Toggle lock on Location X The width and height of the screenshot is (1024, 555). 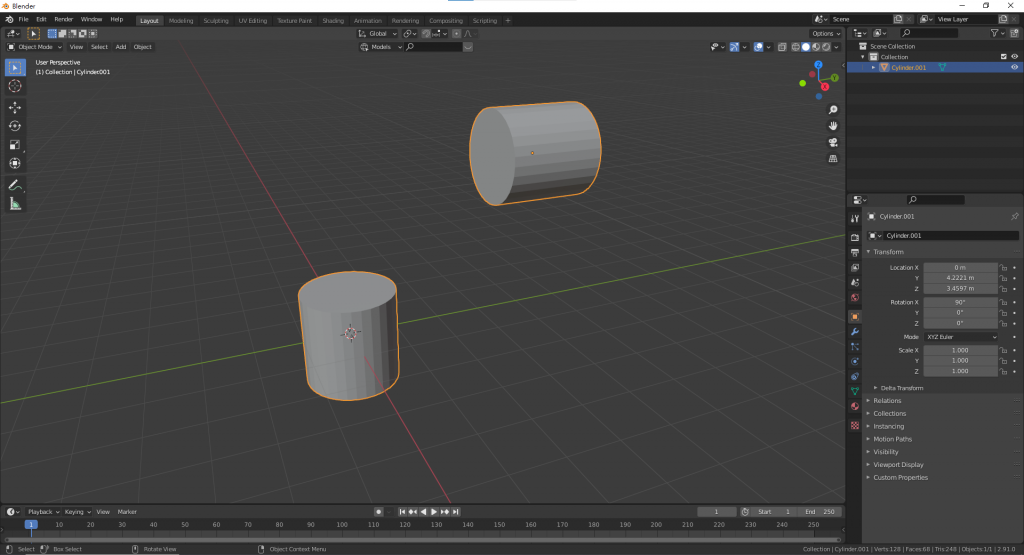click(x=1004, y=267)
